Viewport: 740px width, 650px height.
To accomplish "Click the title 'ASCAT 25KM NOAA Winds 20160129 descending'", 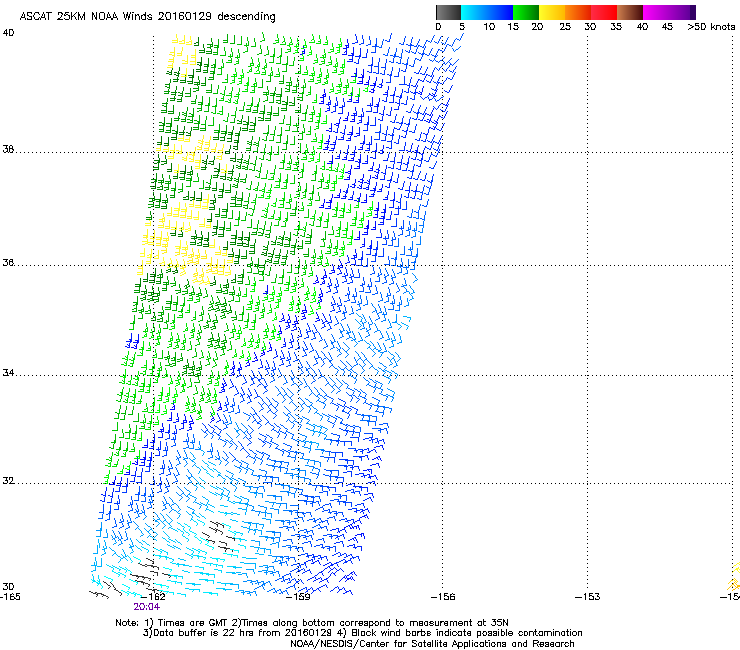I will click(147, 16).
